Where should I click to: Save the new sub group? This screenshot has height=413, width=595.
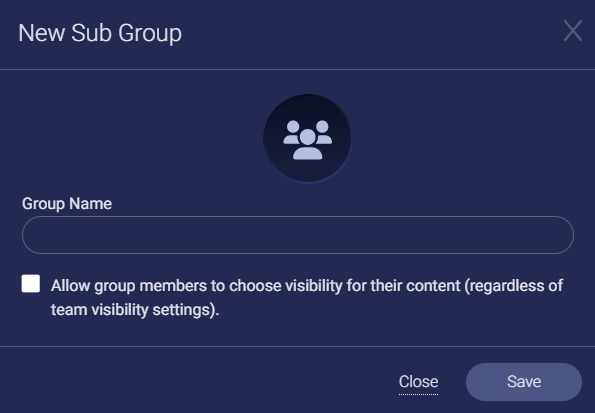(524, 382)
